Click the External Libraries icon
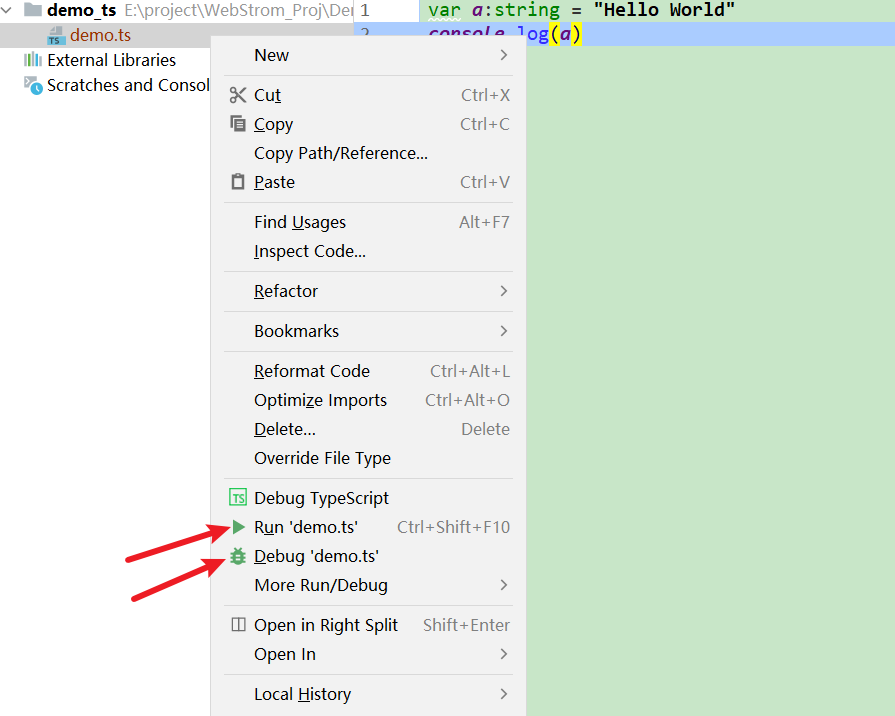 point(33,59)
